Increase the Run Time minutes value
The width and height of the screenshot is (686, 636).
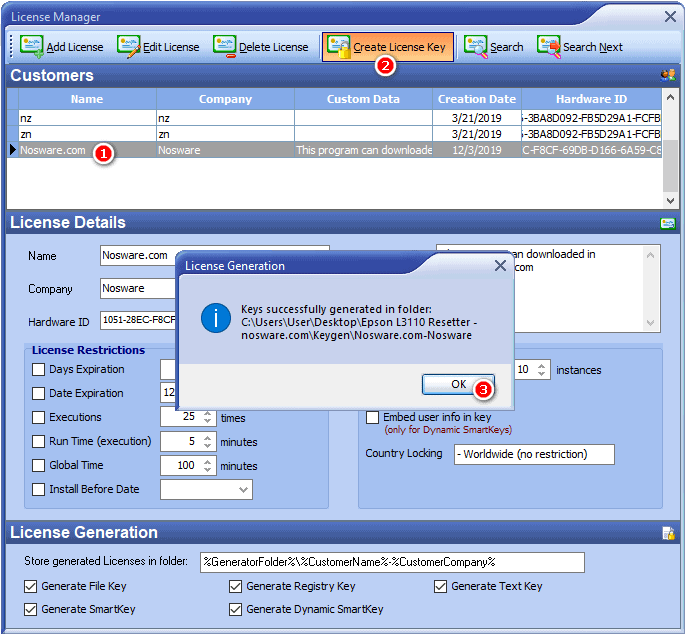click(207, 437)
